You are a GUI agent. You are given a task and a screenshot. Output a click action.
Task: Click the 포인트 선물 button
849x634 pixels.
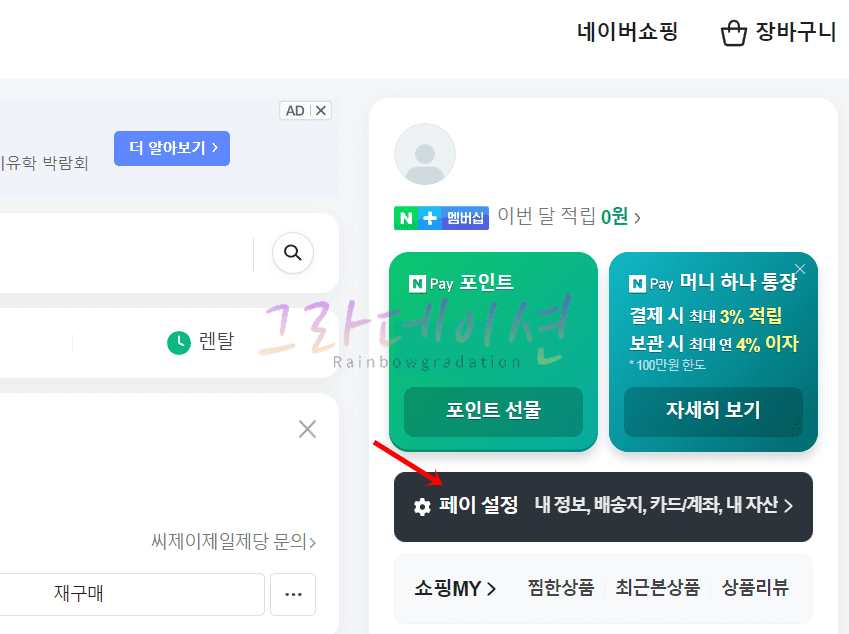[x=493, y=411]
